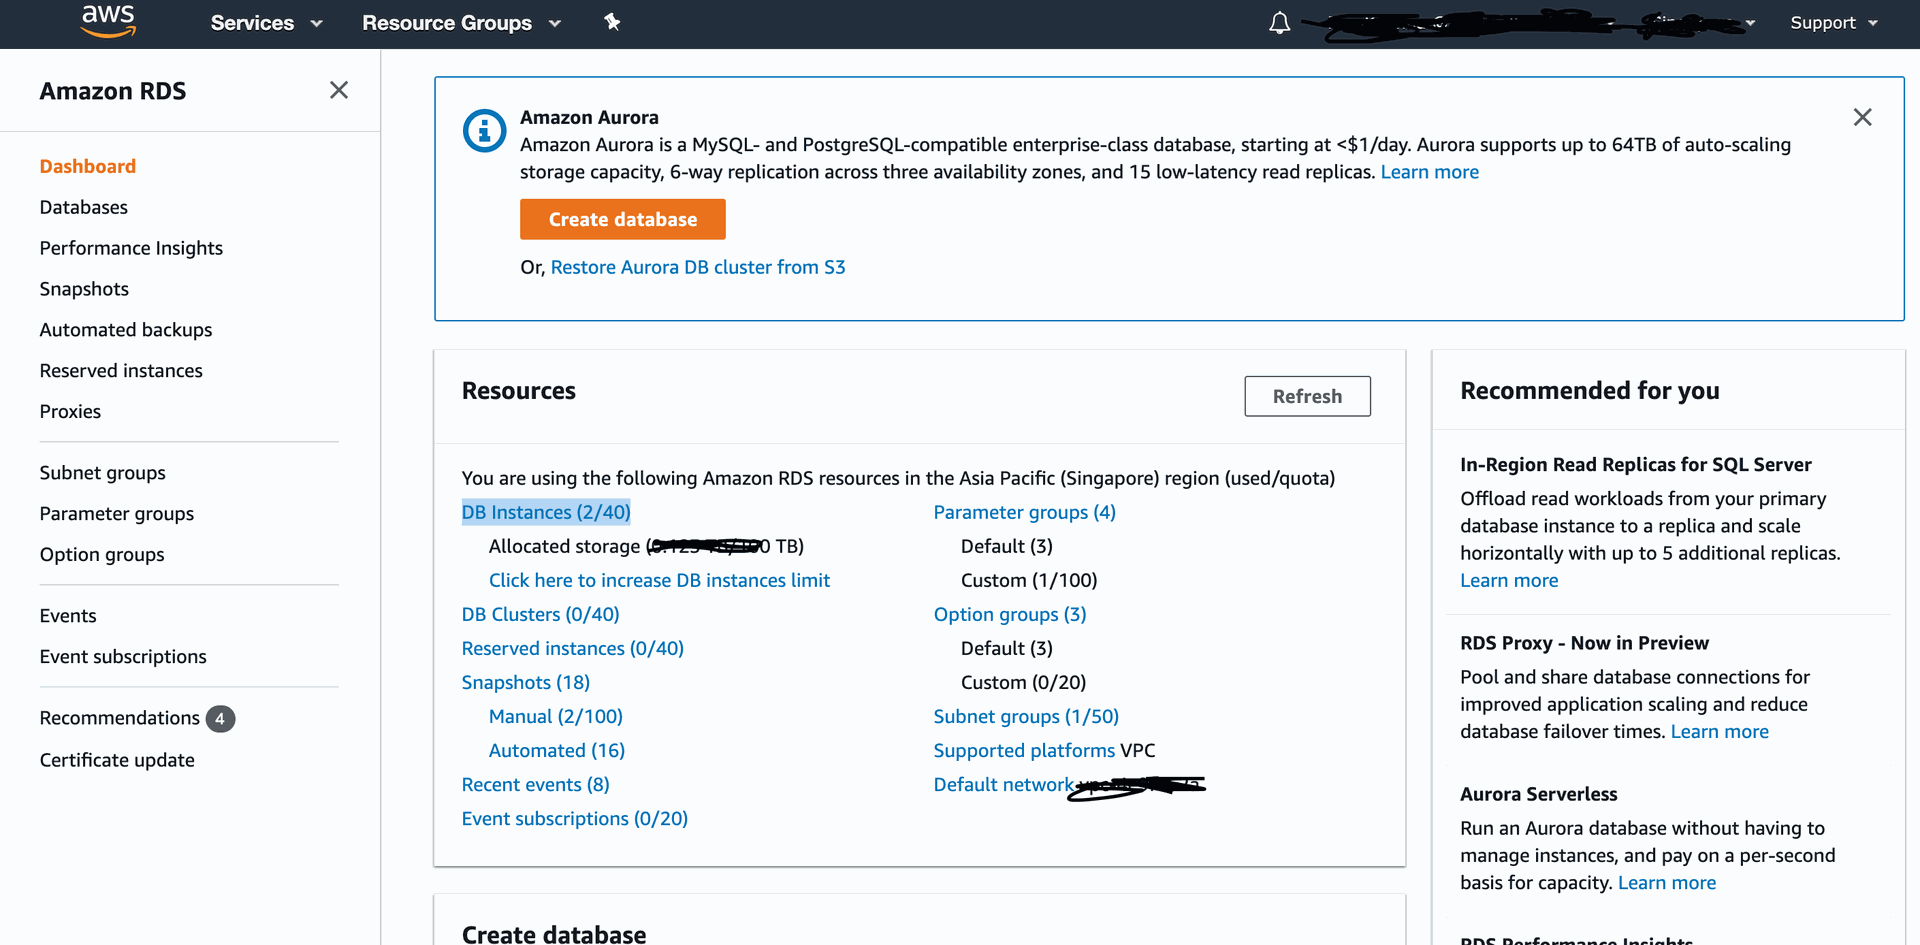
Task: Click the Recommendations count badge 4
Action: 220,719
